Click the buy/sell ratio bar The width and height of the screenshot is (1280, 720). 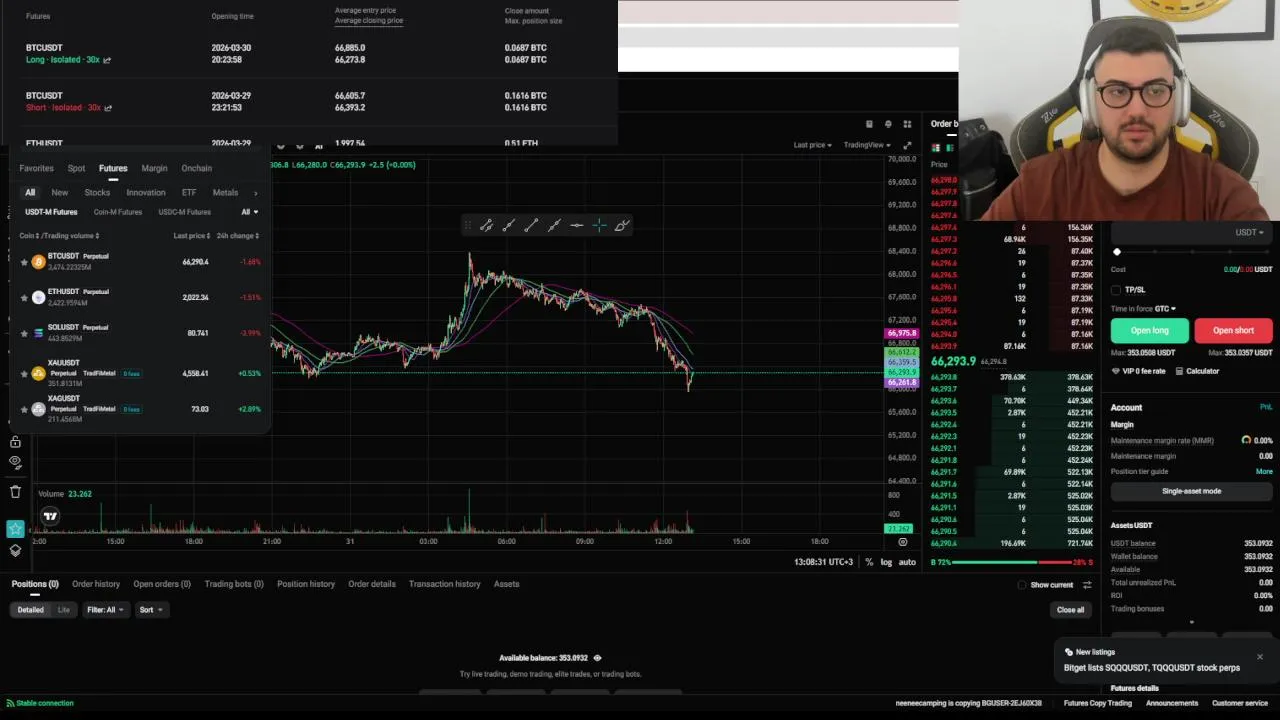(x=1010, y=563)
